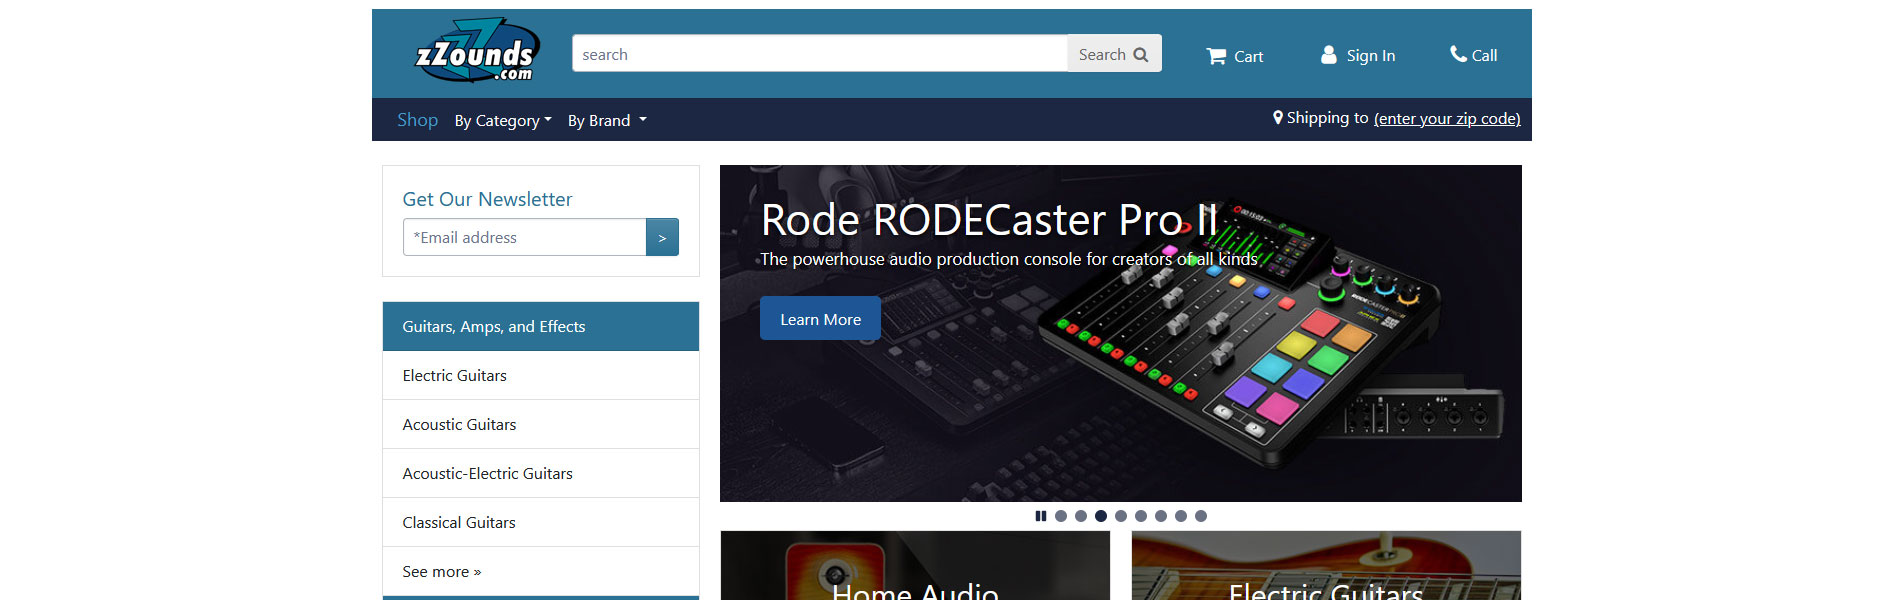
Task: Go to the last carousel slide dot
Action: pyautogui.click(x=1201, y=516)
